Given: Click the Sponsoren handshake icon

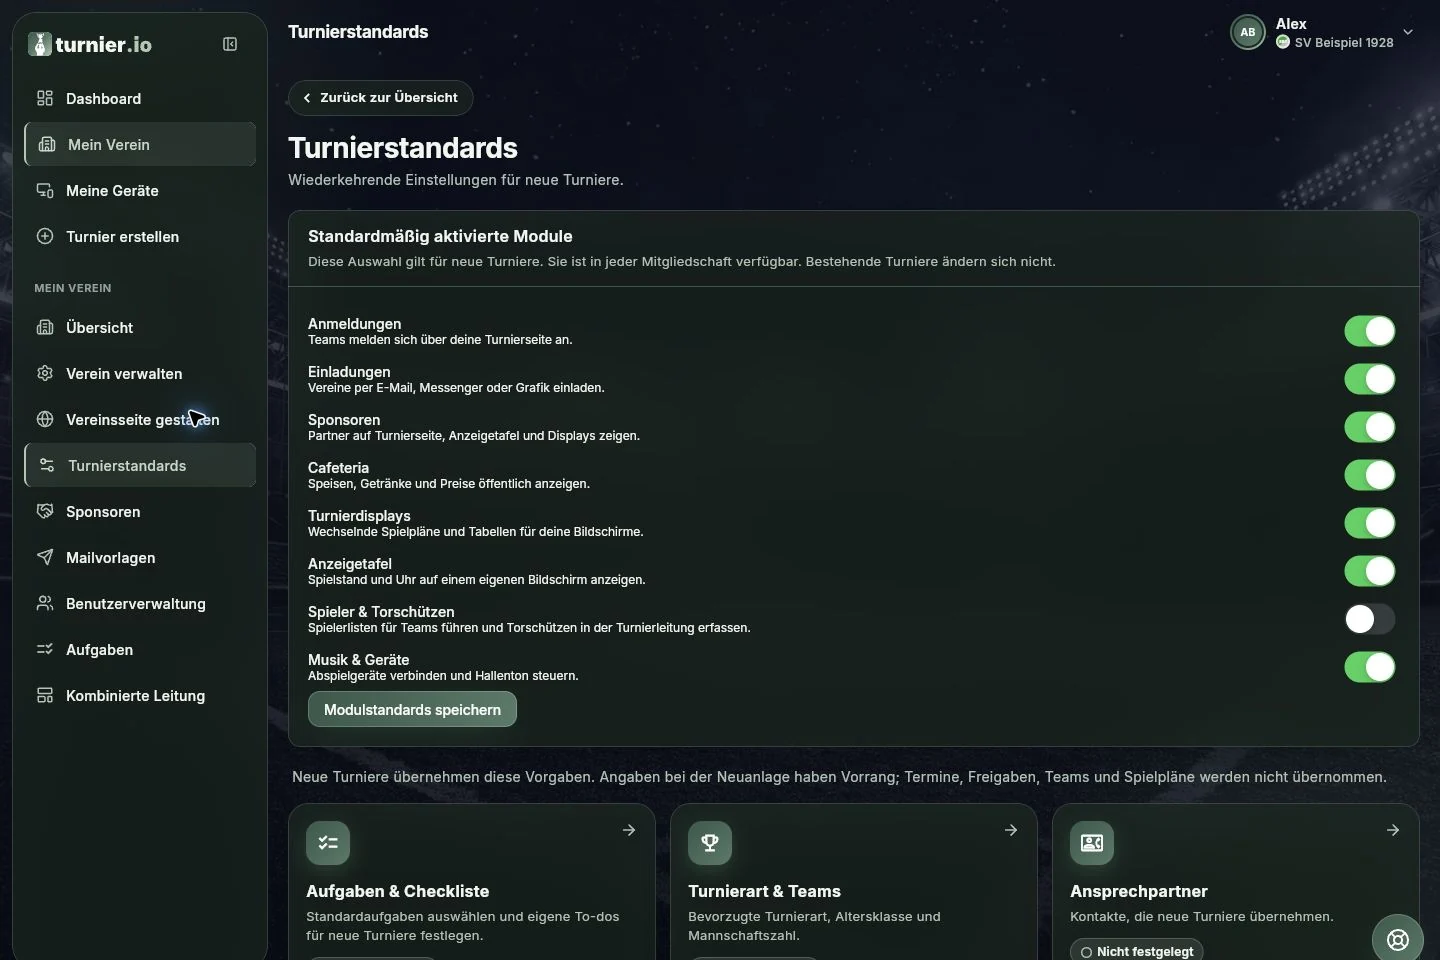Looking at the screenshot, I should click(45, 511).
